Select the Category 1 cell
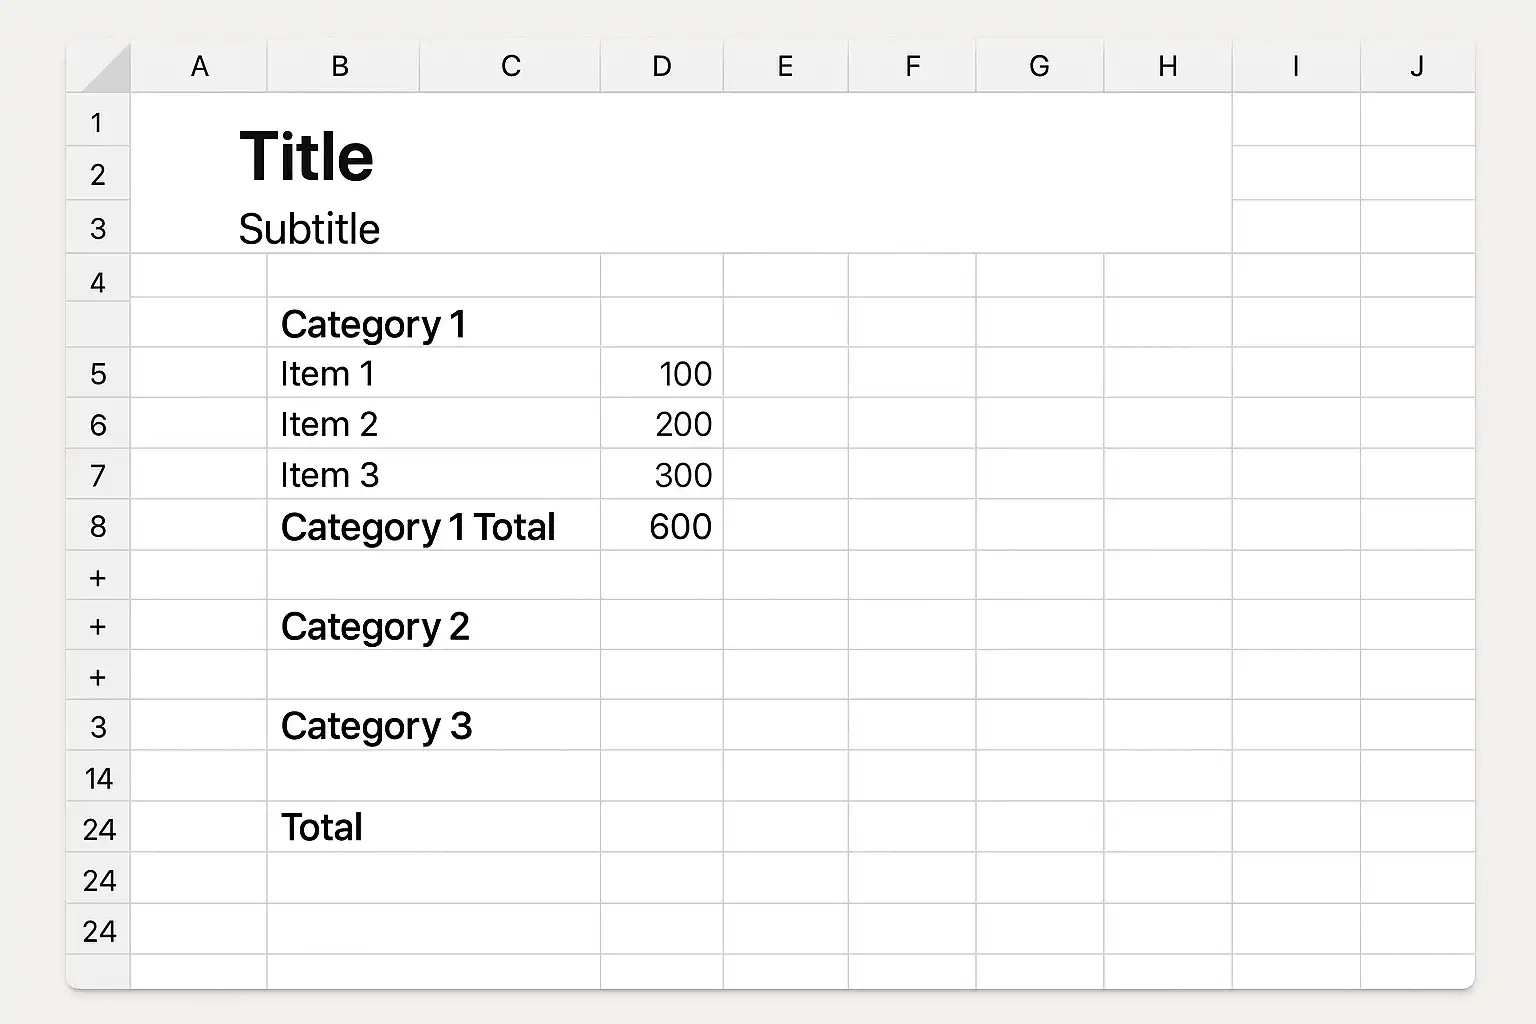Image resolution: width=1536 pixels, height=1024 pixels. pyautogui.click(x=433, y=323)
